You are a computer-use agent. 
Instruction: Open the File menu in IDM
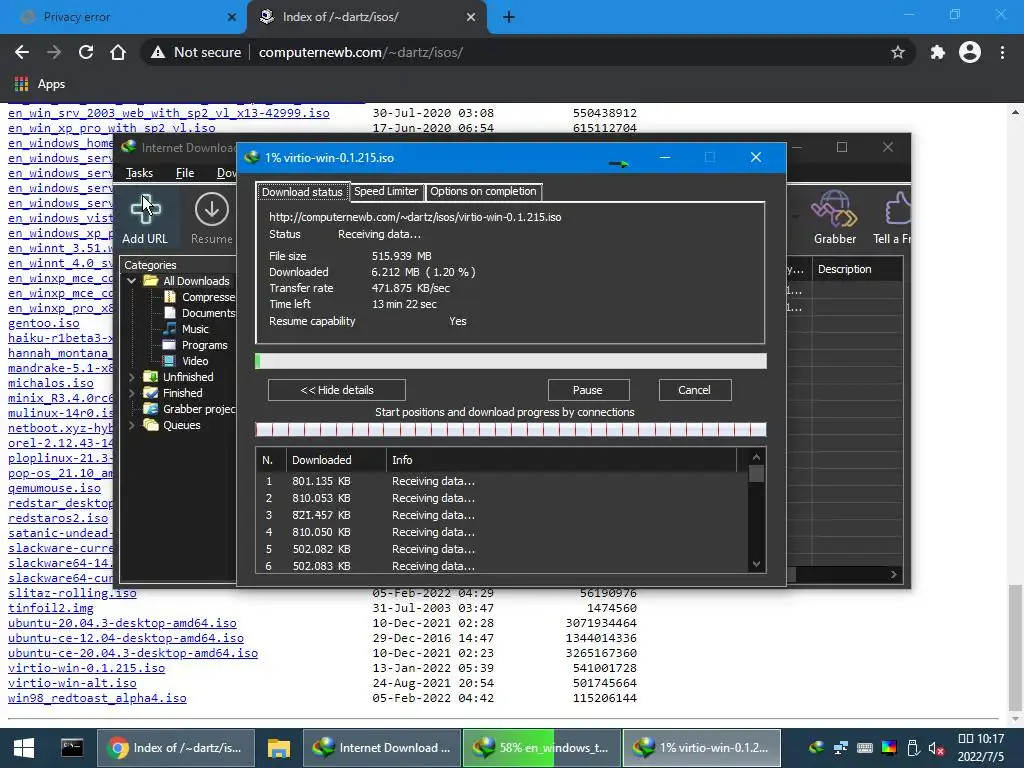tap(185, 173)
